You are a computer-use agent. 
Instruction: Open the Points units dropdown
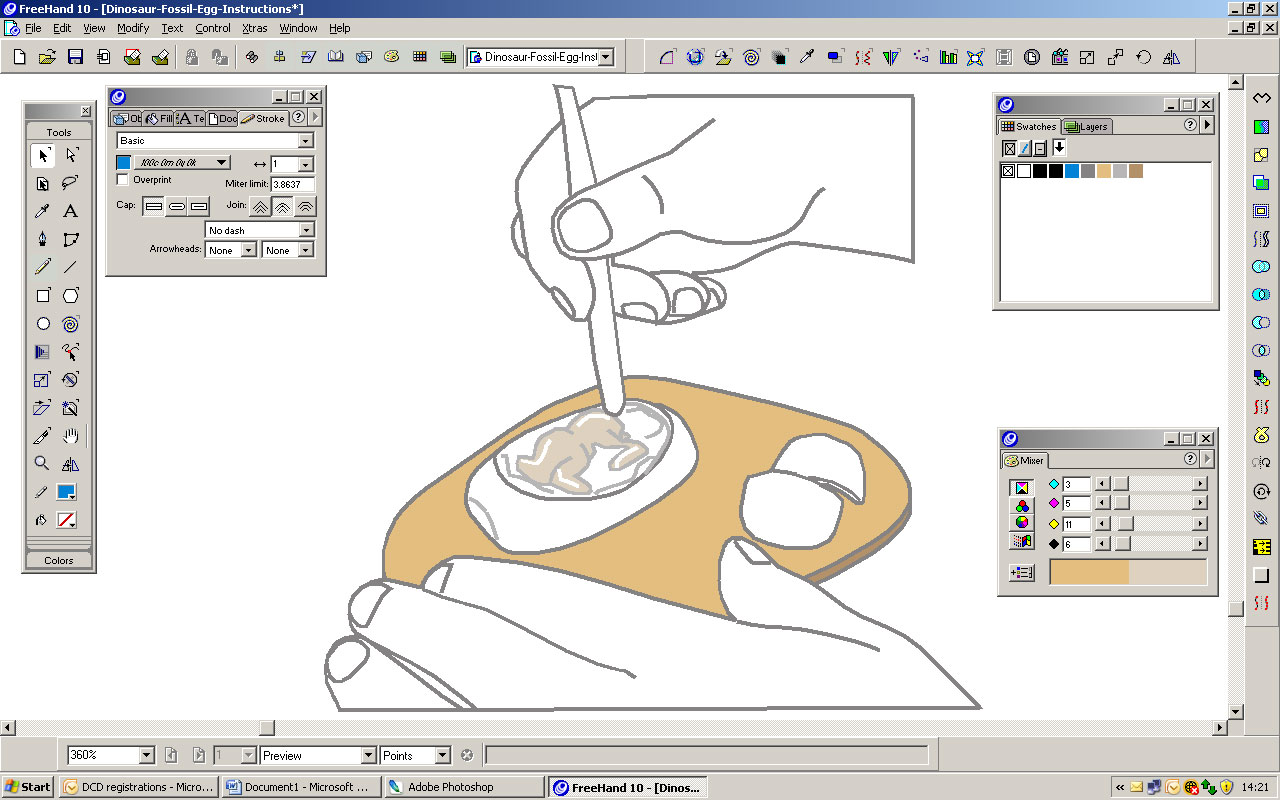pos(416,755)
